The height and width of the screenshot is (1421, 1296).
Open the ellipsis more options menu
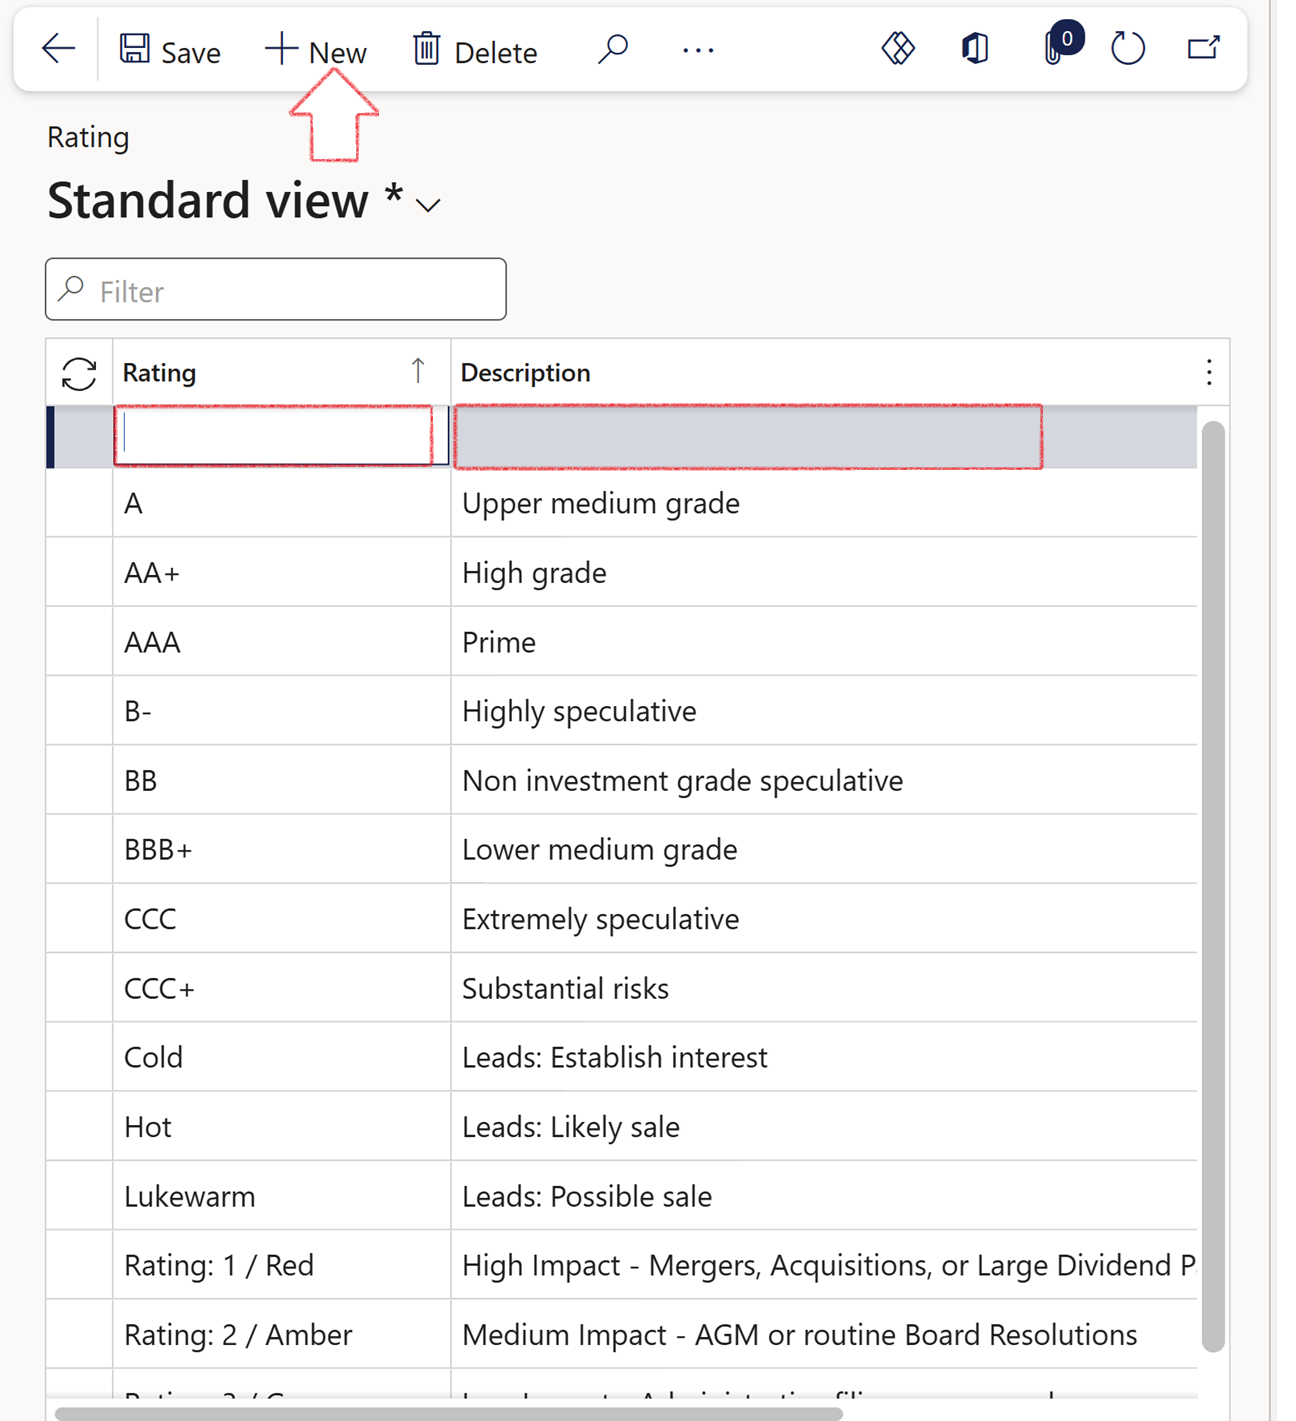[x=697, y=50]
